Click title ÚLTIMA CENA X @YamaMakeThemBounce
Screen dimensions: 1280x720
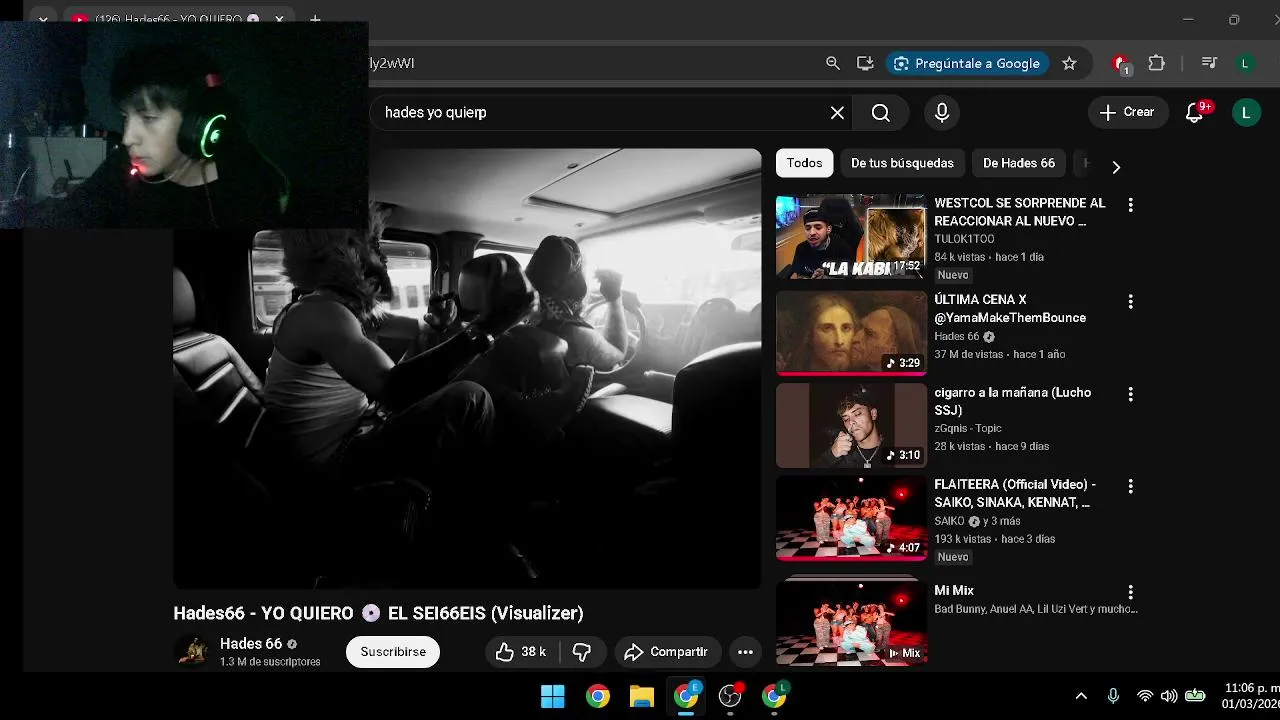[x=1010, y=309]
